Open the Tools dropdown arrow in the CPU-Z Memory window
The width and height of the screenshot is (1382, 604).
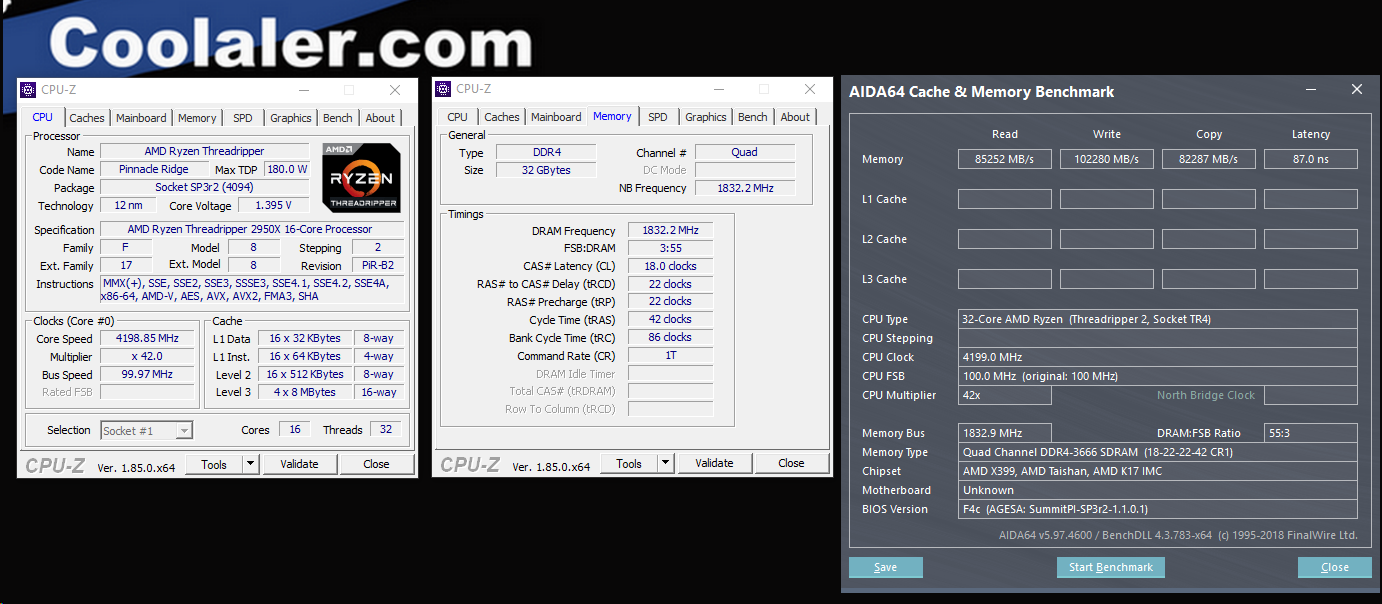tap(665, 463)
